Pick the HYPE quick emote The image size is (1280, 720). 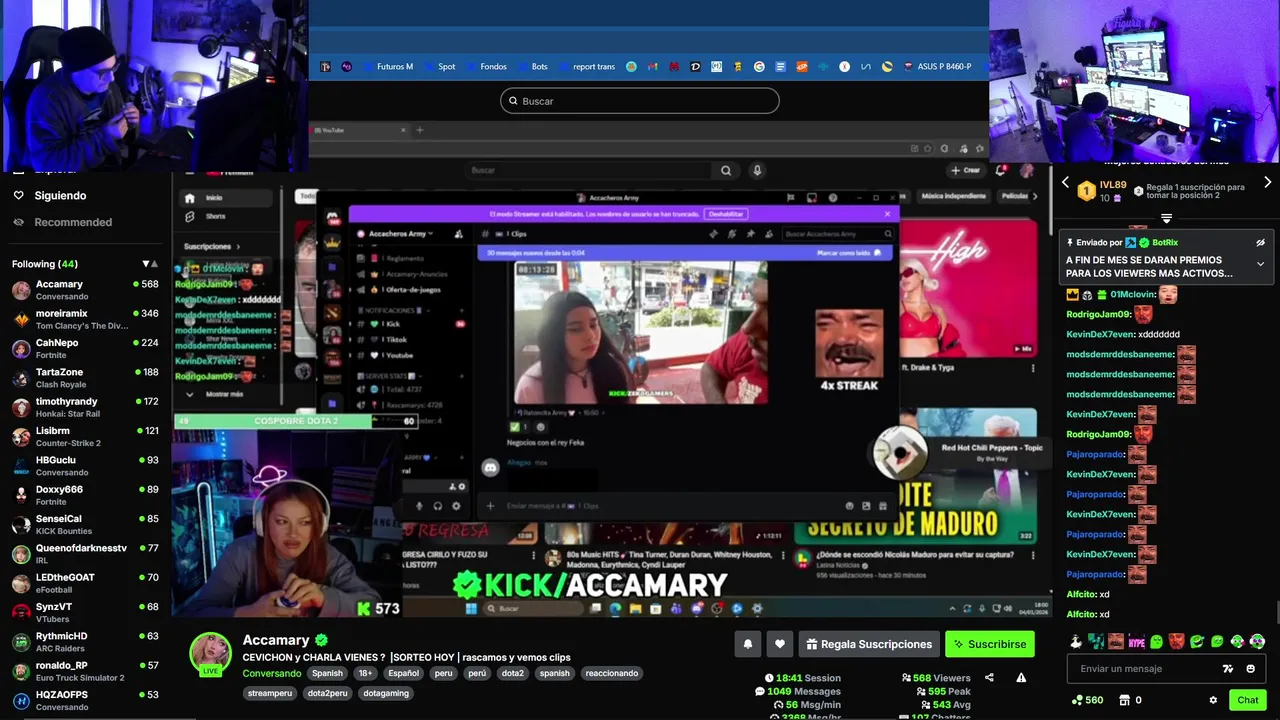[x=1137, y=641]
